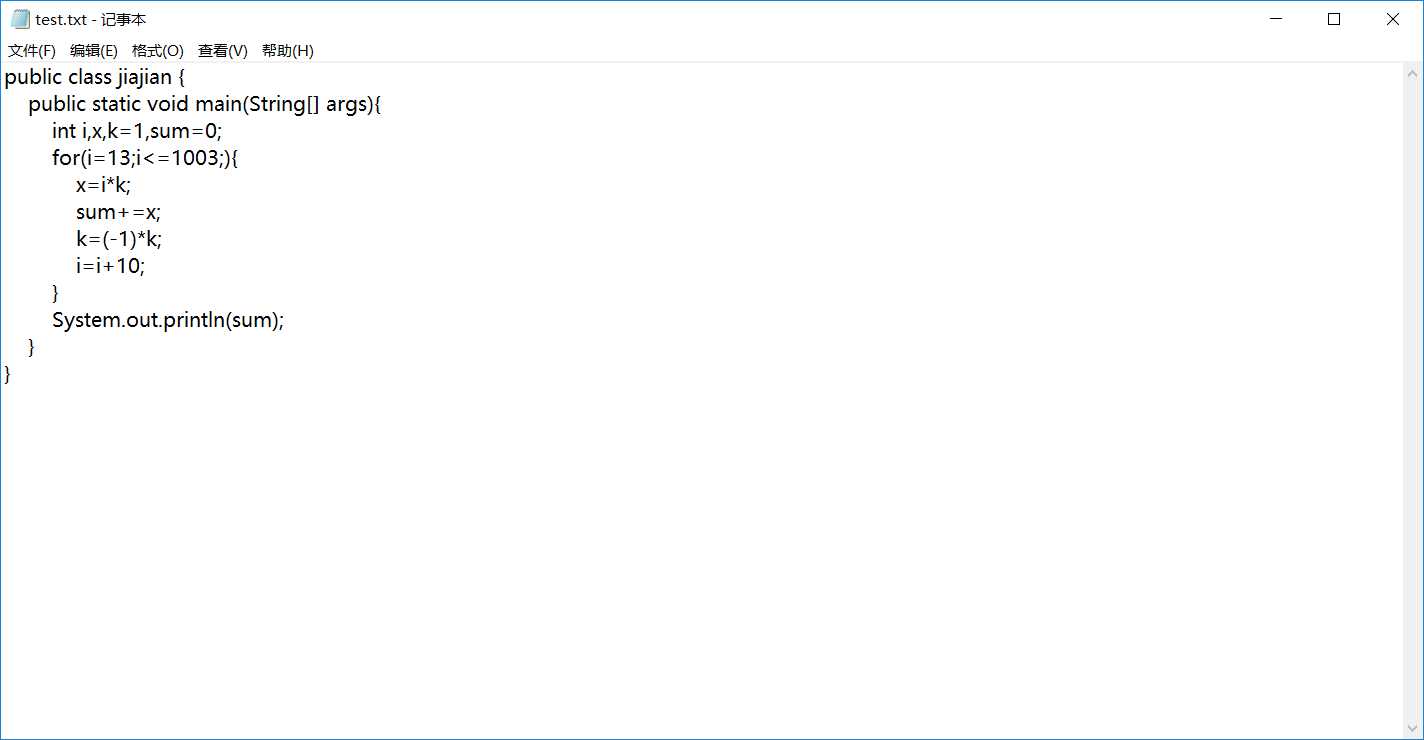Open the 帮助(H) menu
The width and height of the screenshot is (1424, 740).
(288, 51)
